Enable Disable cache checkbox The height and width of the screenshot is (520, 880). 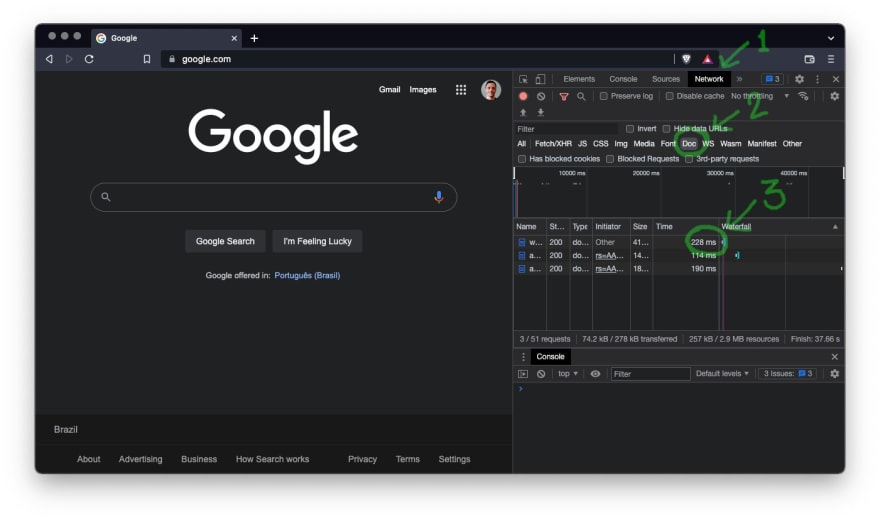coord(670,96)
